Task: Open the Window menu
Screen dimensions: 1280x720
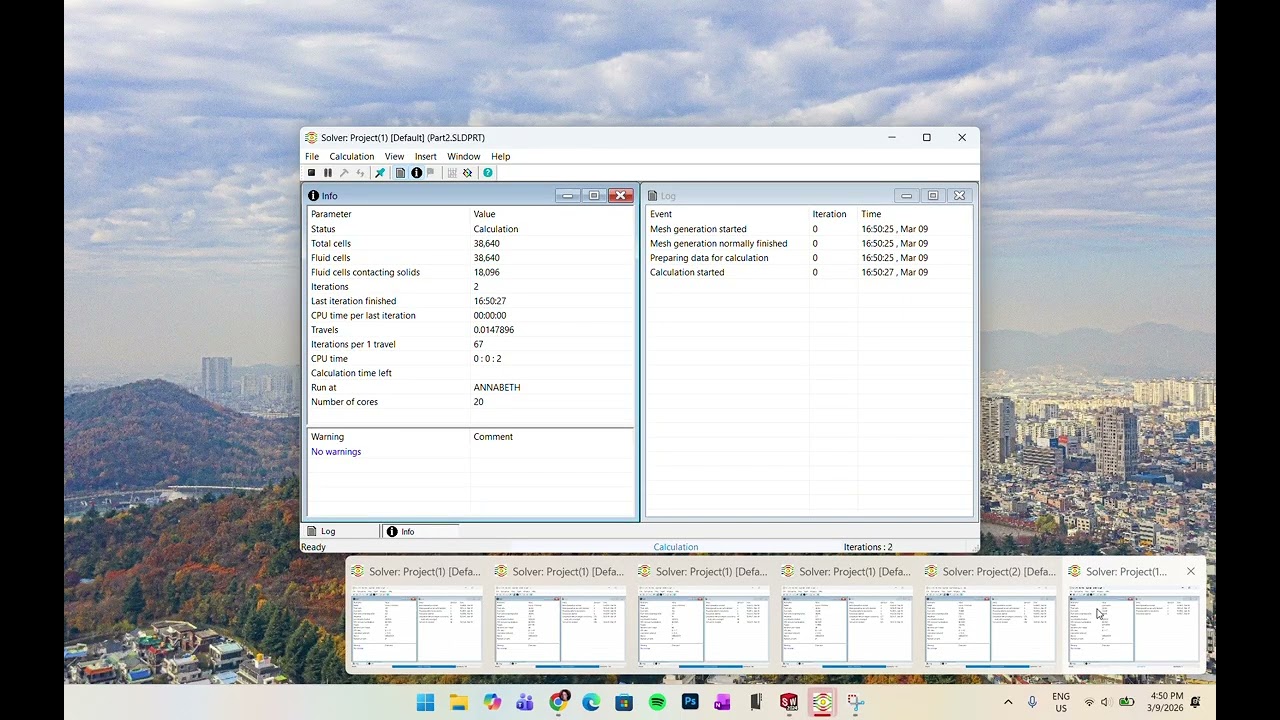Action: click(464, 156)
